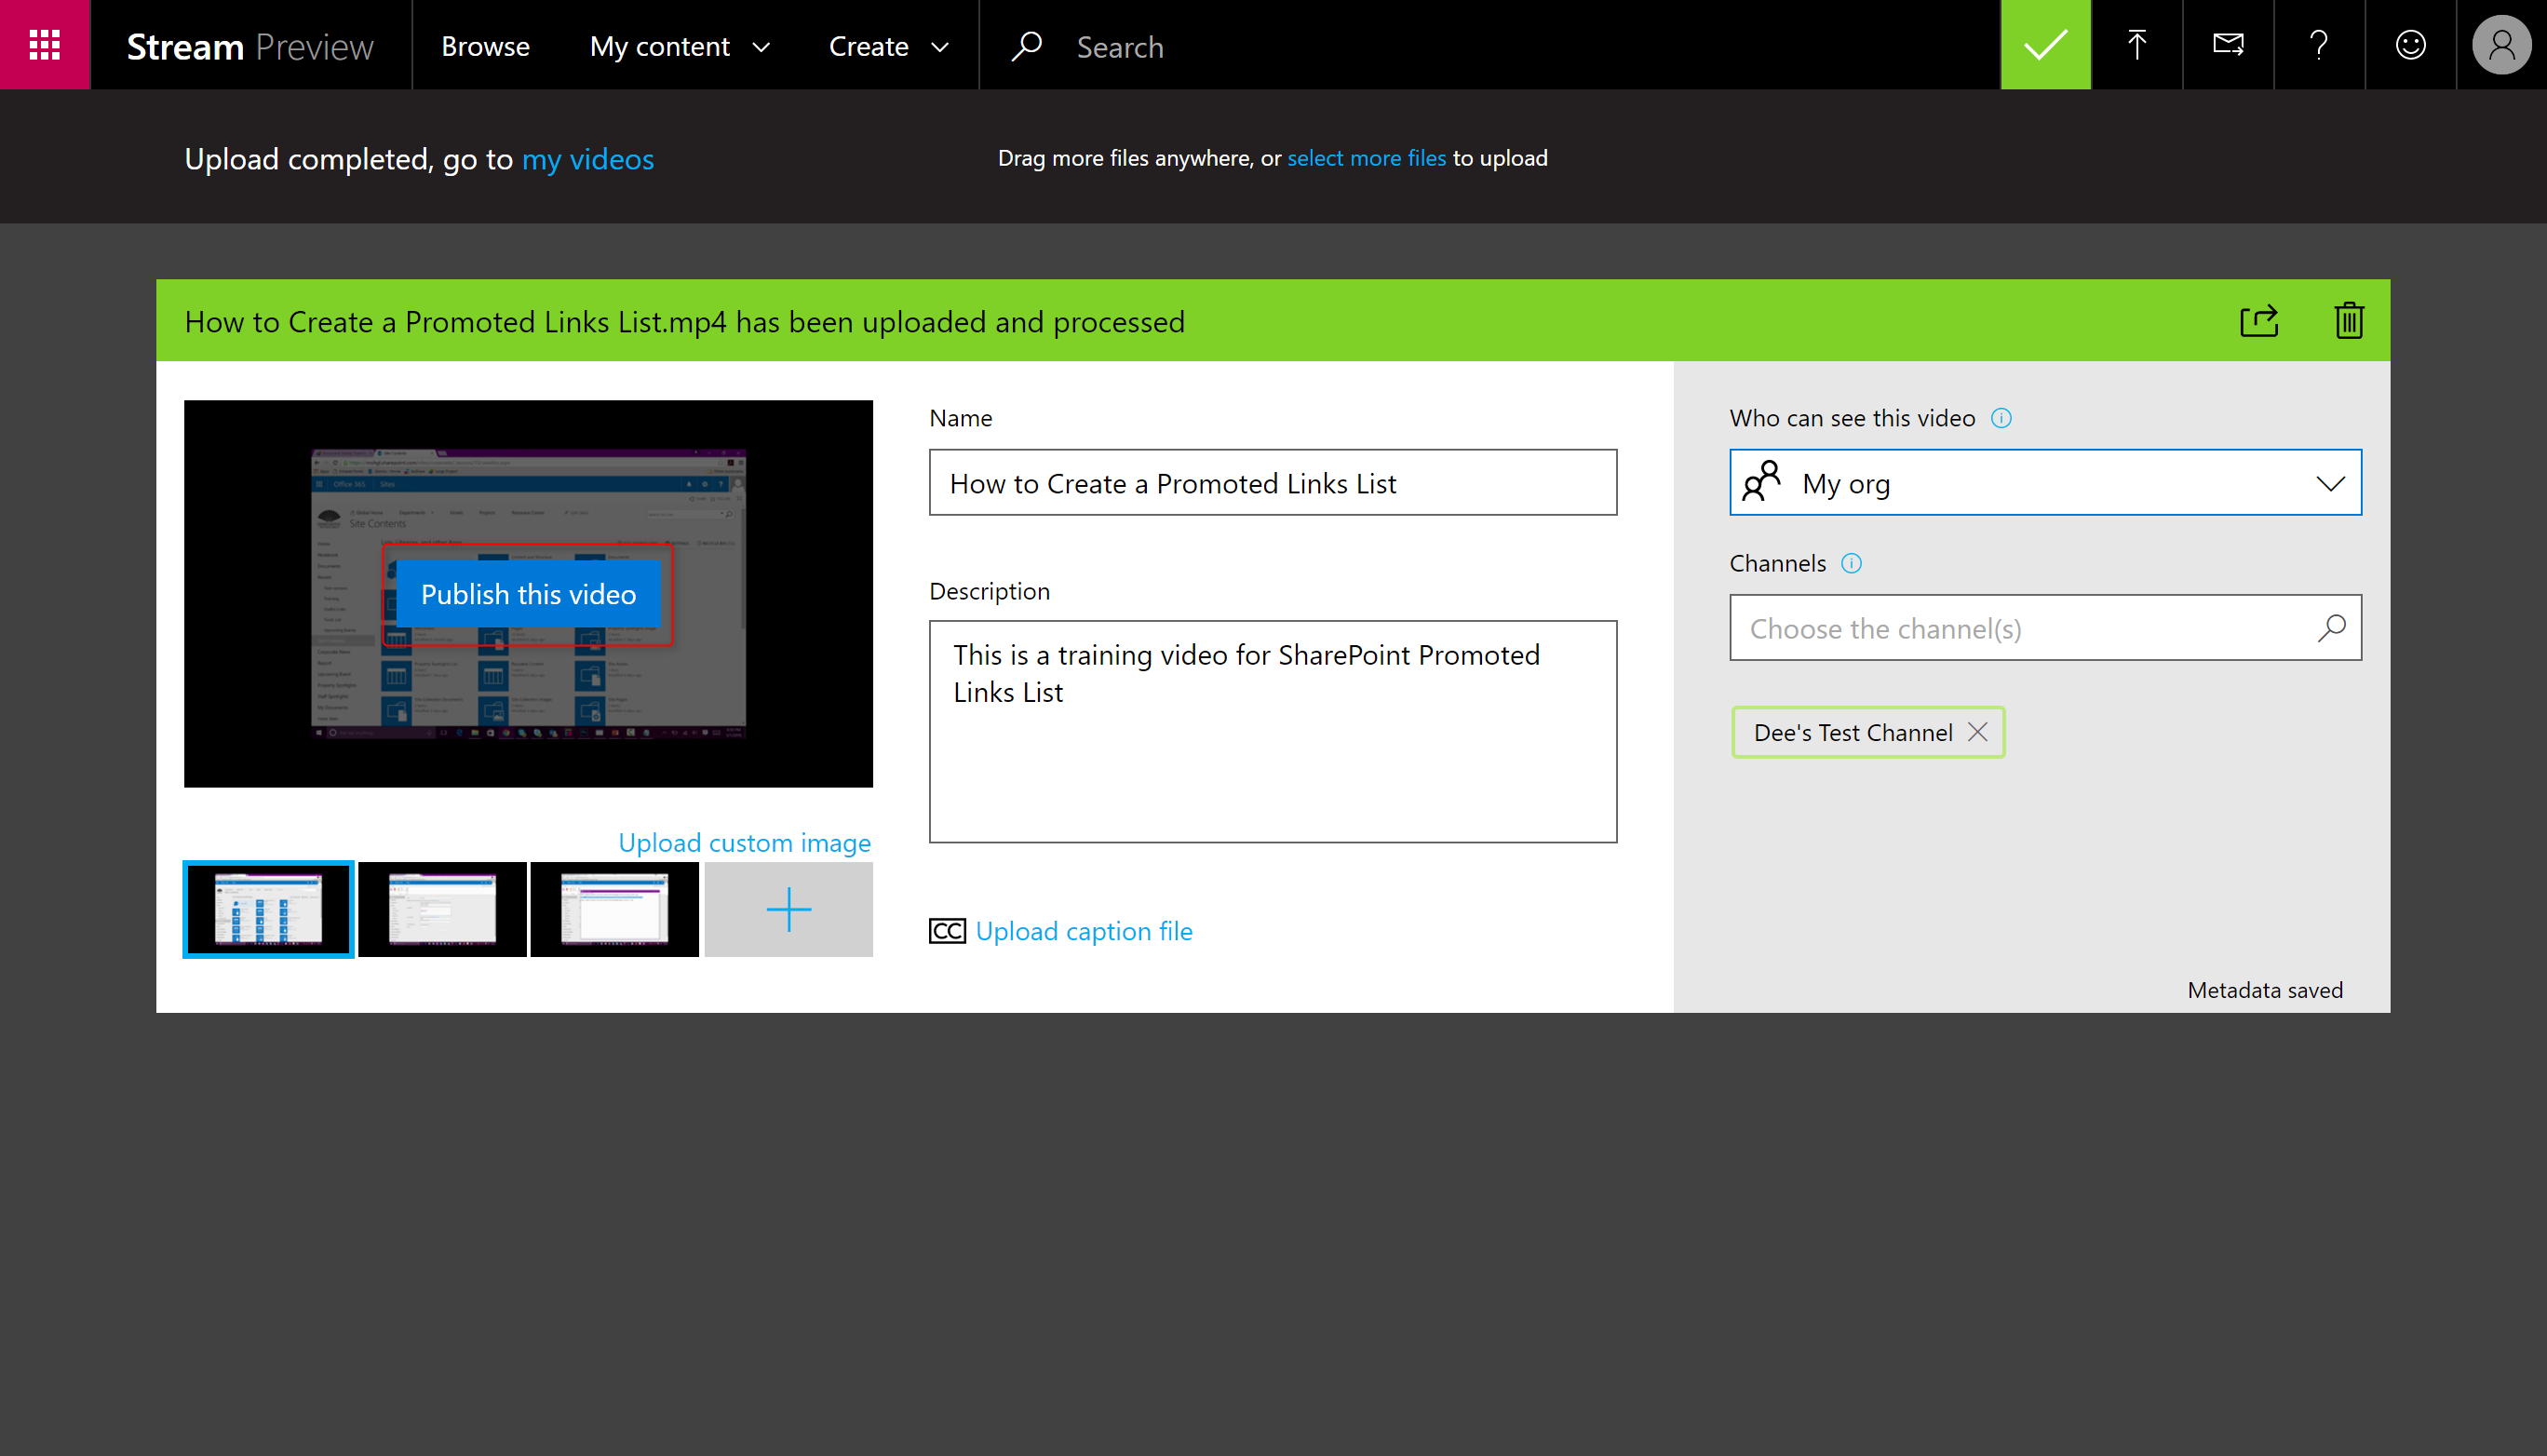The width and height of the screenshot is (2547, 1456).
Task: Open the app launcher waffle icon
Action: coord(45,45)
